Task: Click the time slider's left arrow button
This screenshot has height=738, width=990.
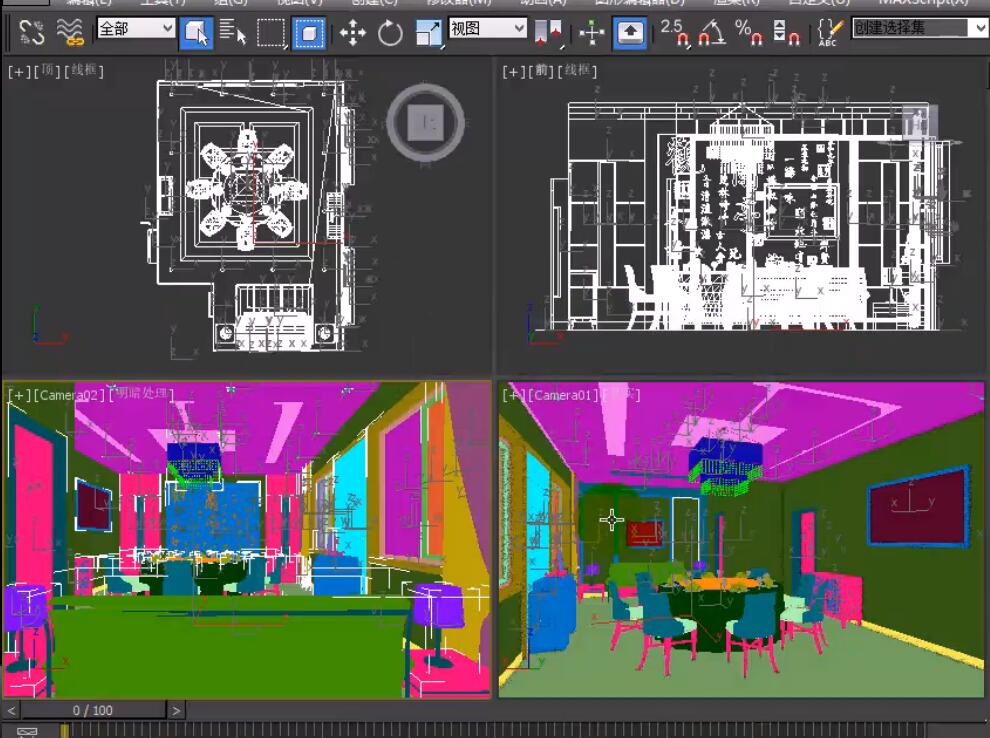Action: point(11,710)
